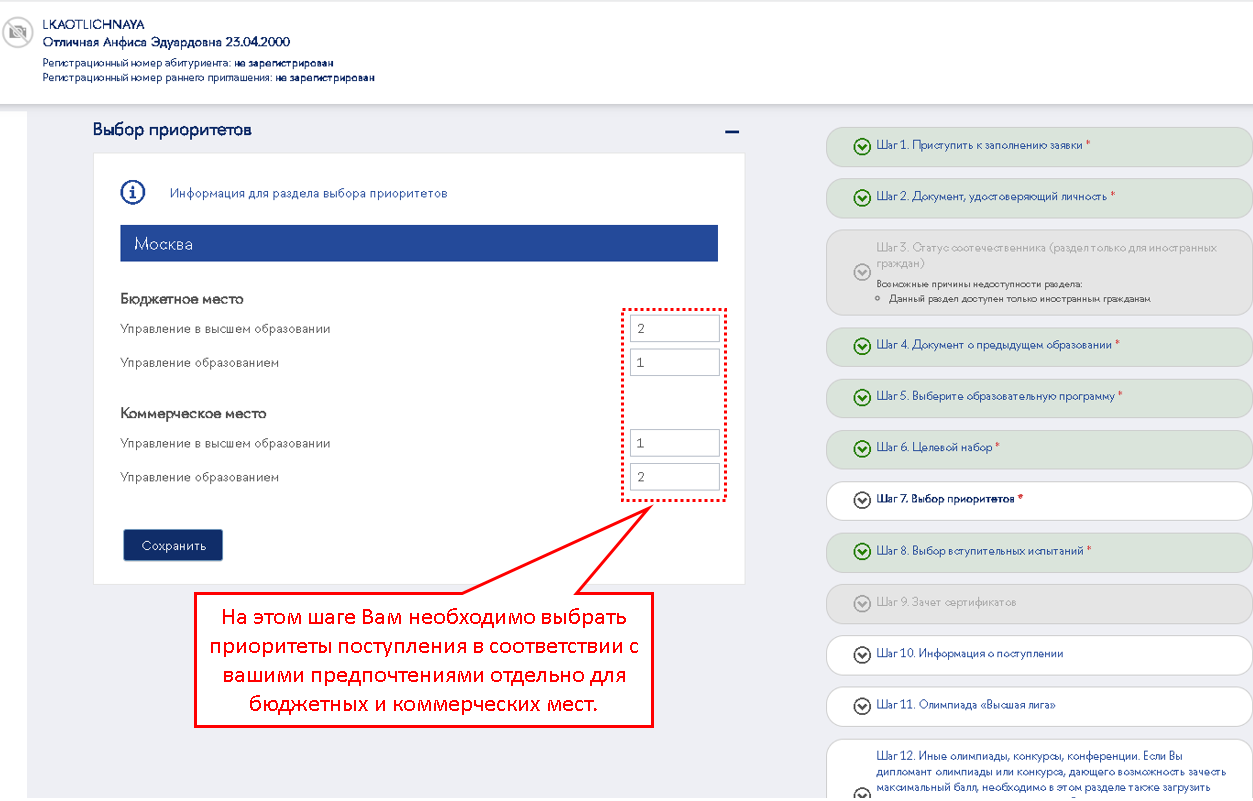Open Информация для раздела выбора приоритетов link
Image resolution: width=1253 pixels, height=801 pixels.
(308, 193)
